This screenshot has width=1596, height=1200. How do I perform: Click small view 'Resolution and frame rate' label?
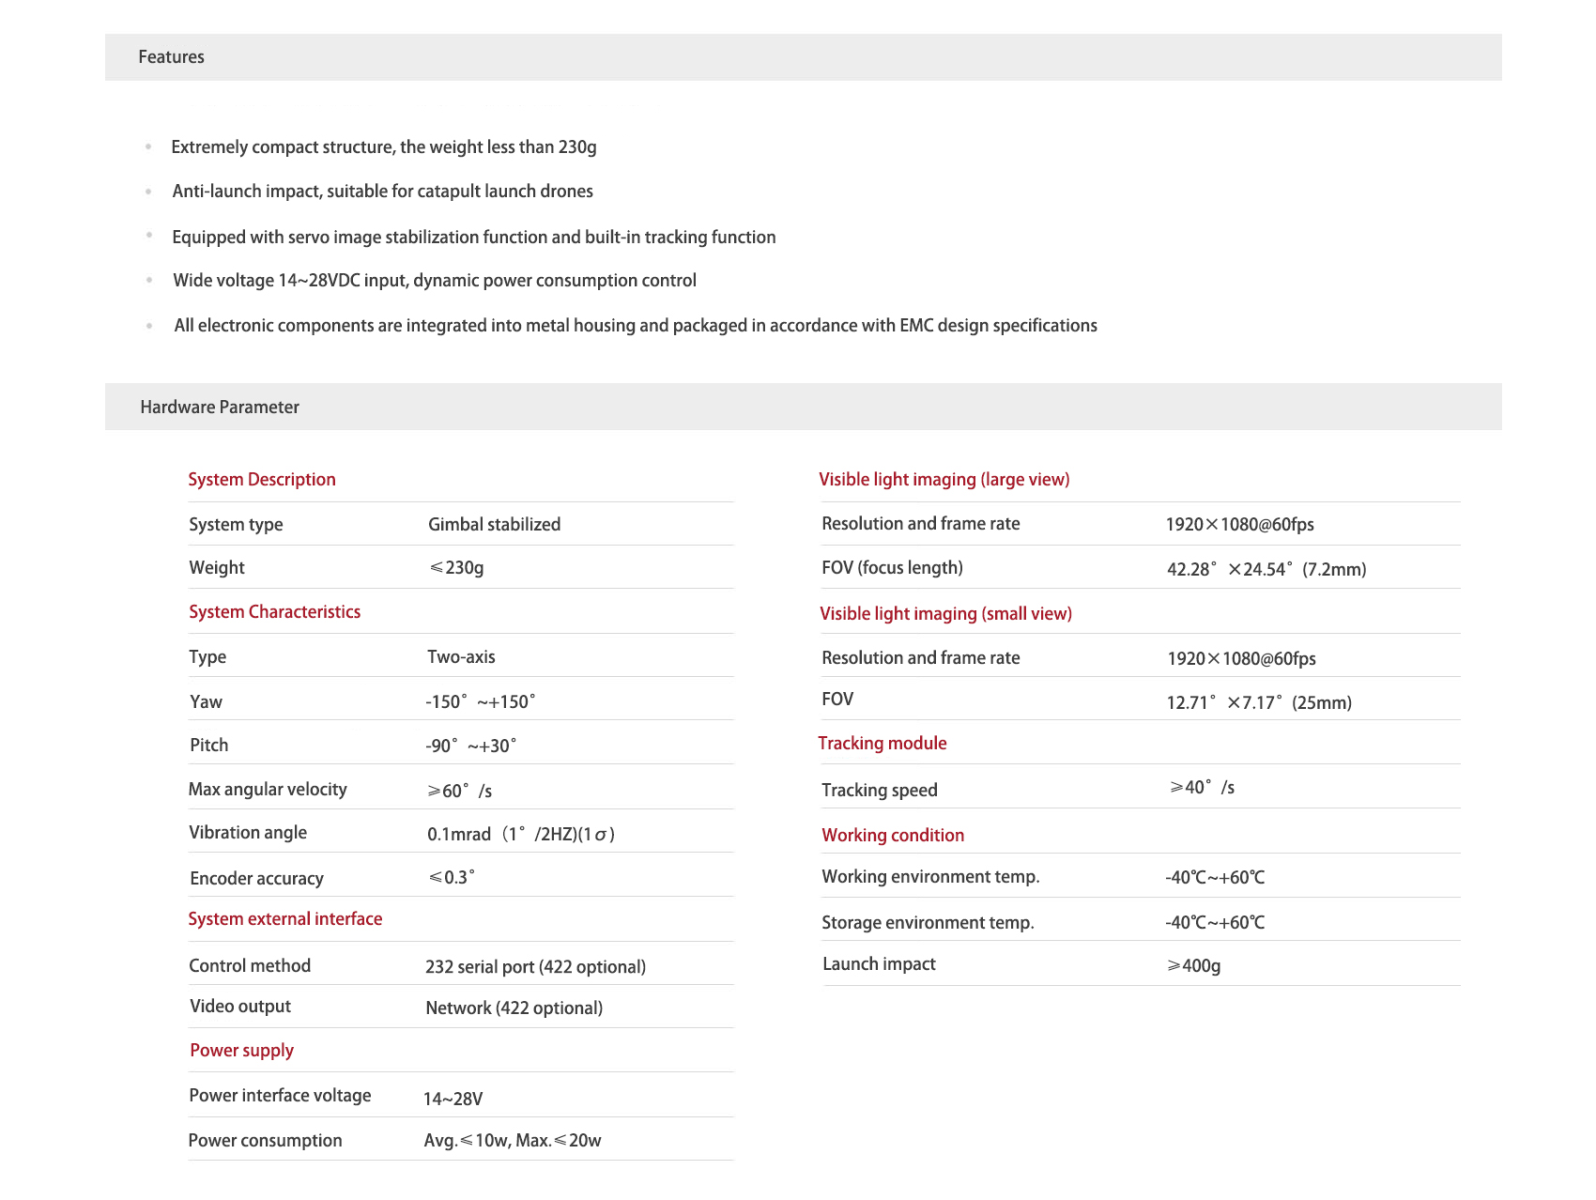(x=921, y=658)
